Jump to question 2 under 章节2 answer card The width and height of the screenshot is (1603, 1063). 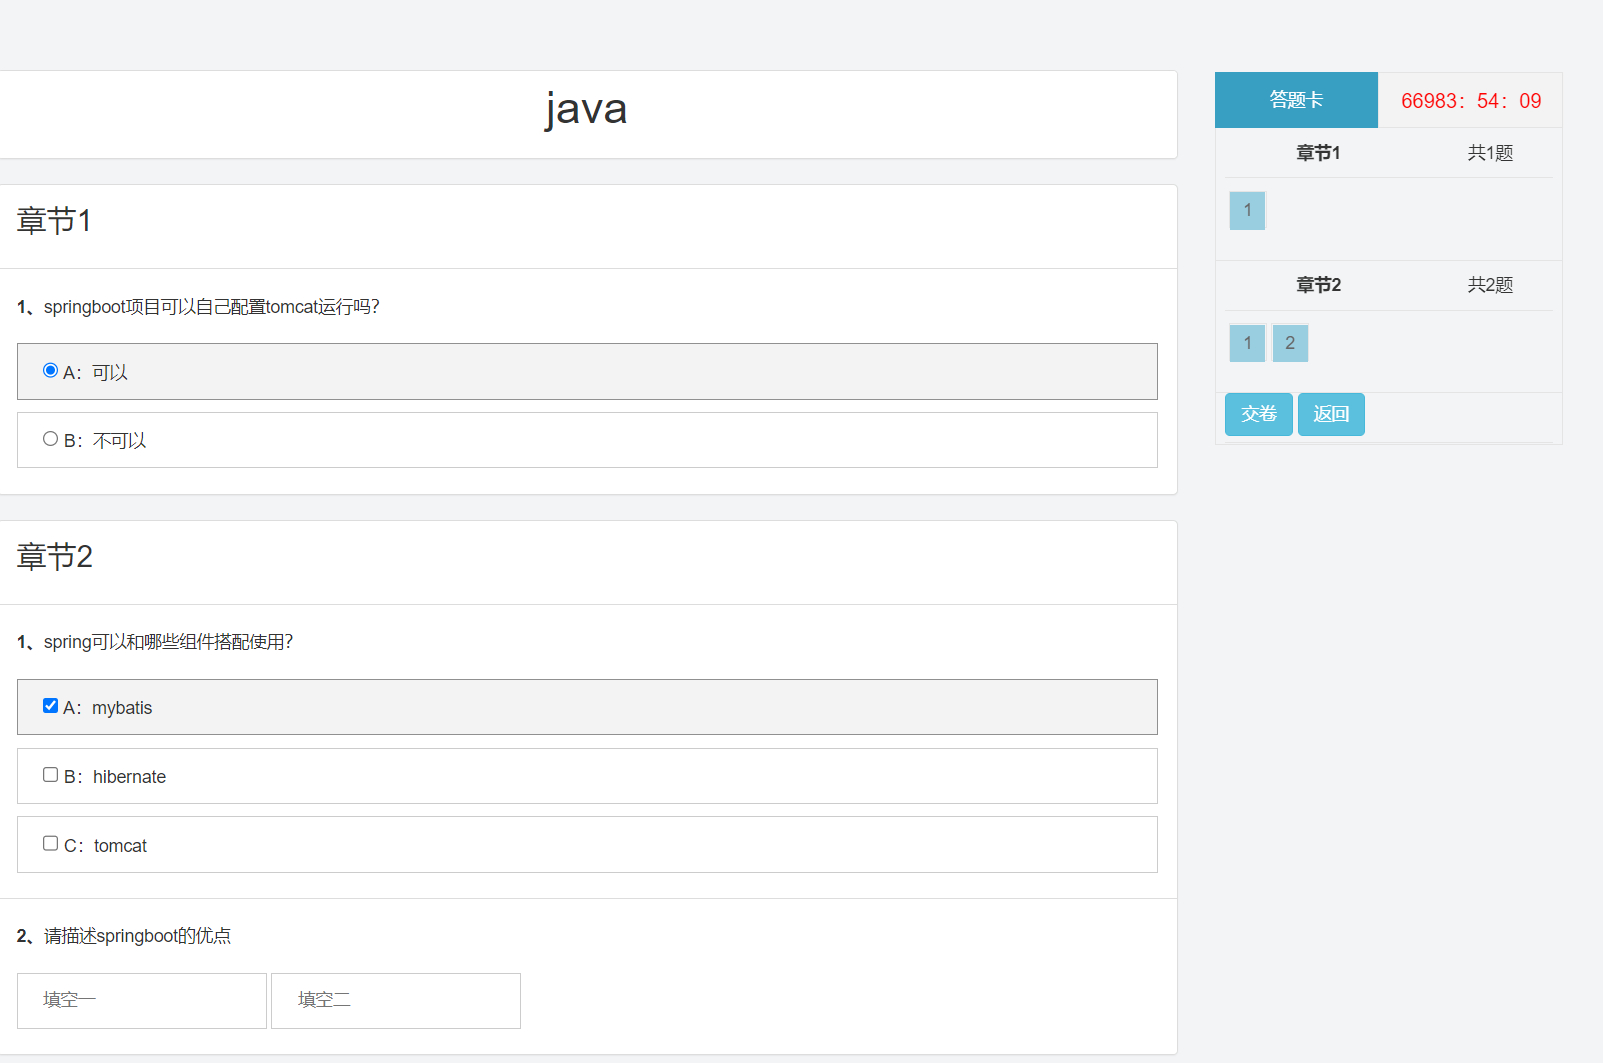pyautogui.click(x=1290, y=343)
